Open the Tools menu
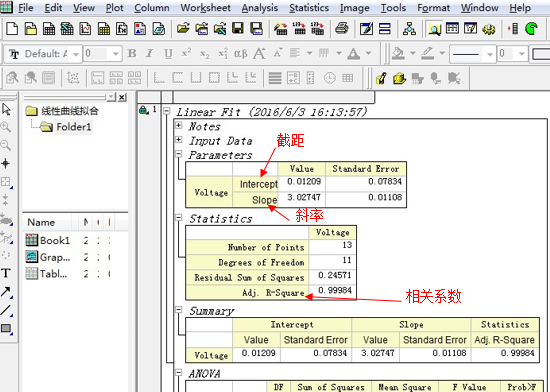This screenshot has width=550, height=392. (x=393, y=8)
